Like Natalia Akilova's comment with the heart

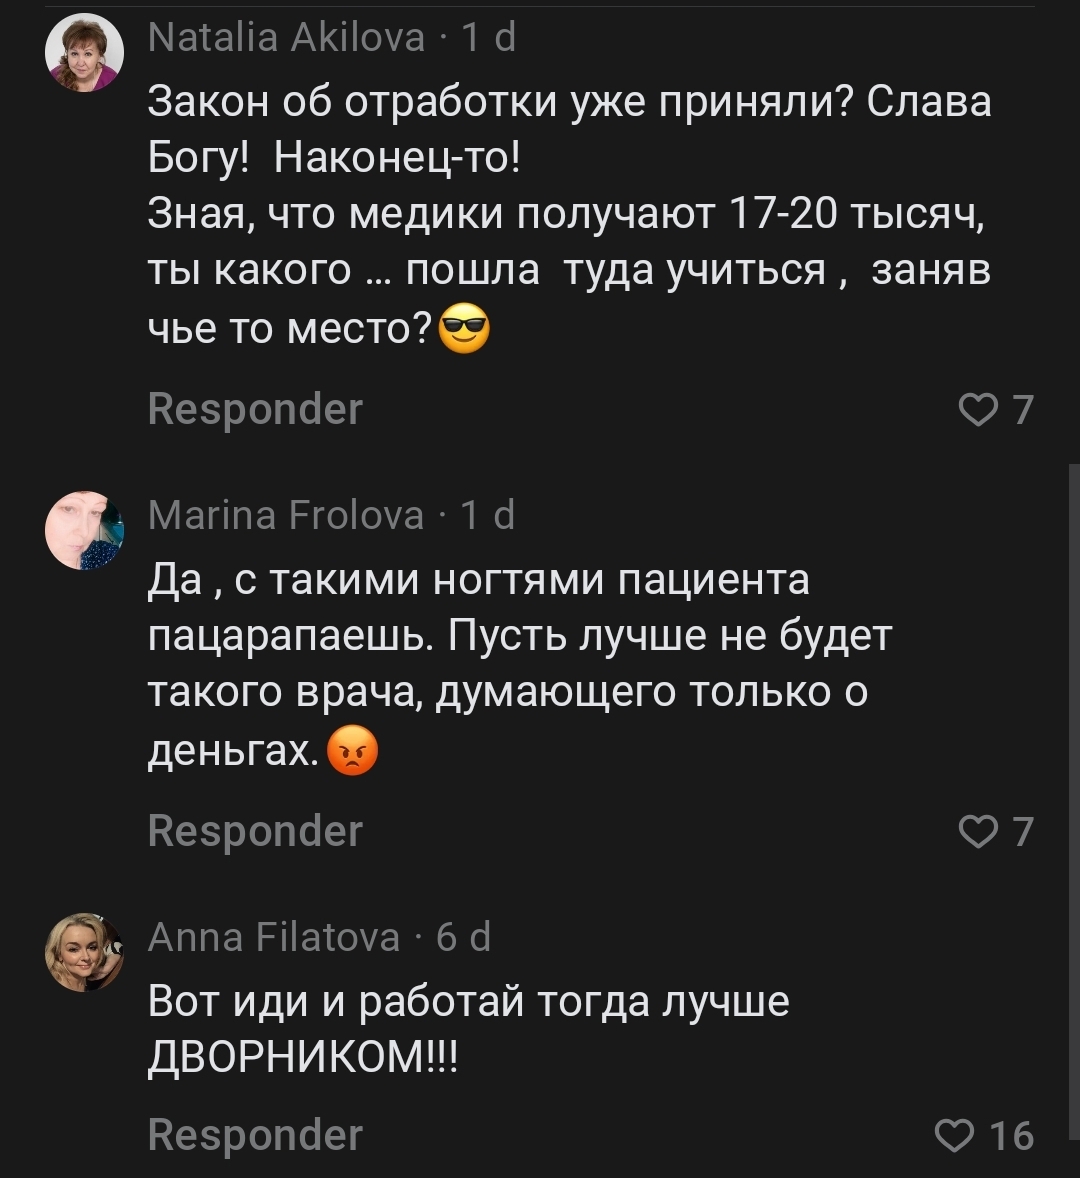[x=976, y=410]
